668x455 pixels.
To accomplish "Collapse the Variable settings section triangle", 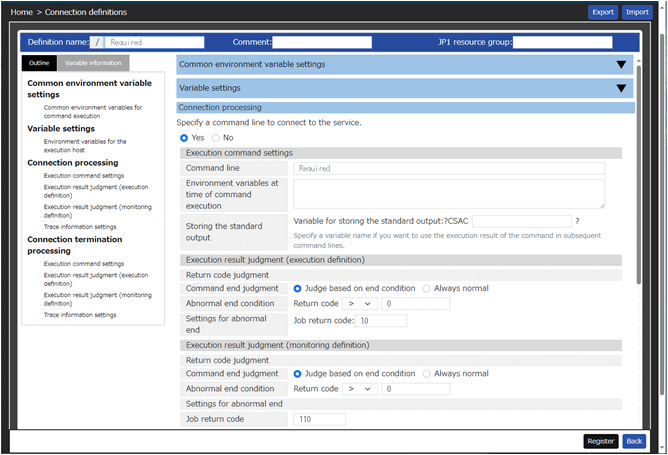I will pos(622,88).
